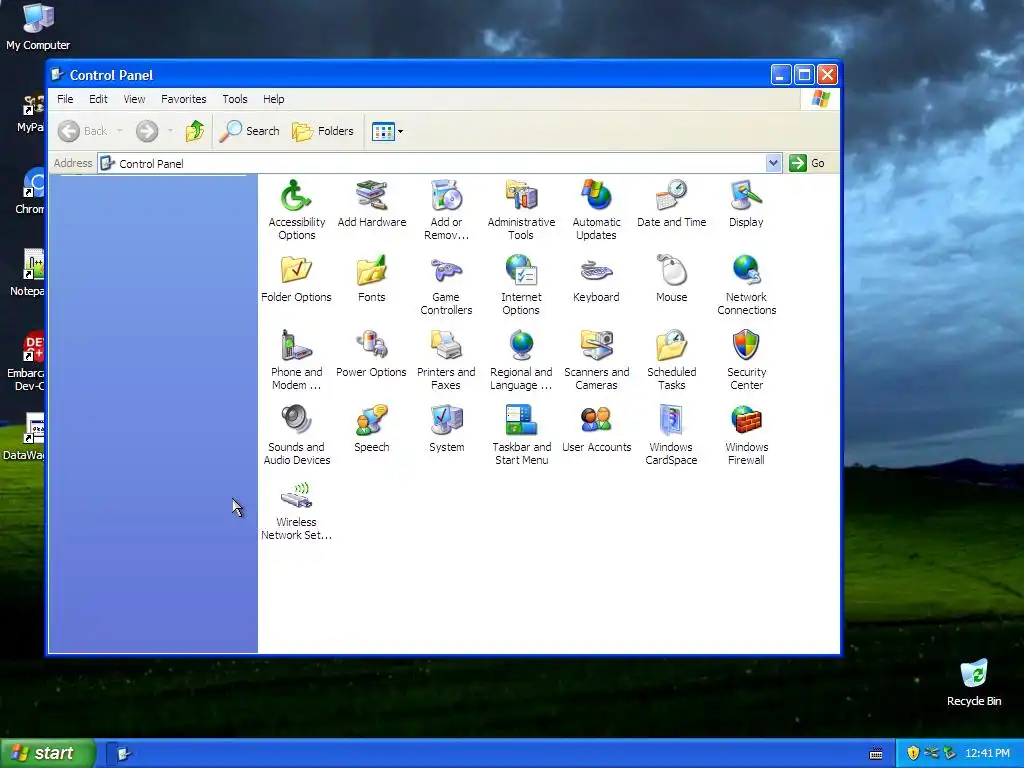Image resolution: width=1024 pixels, height=768 pixels.
Task: Click the Forward arrow button
Action: pyautogui.click(x=147, y=131)
